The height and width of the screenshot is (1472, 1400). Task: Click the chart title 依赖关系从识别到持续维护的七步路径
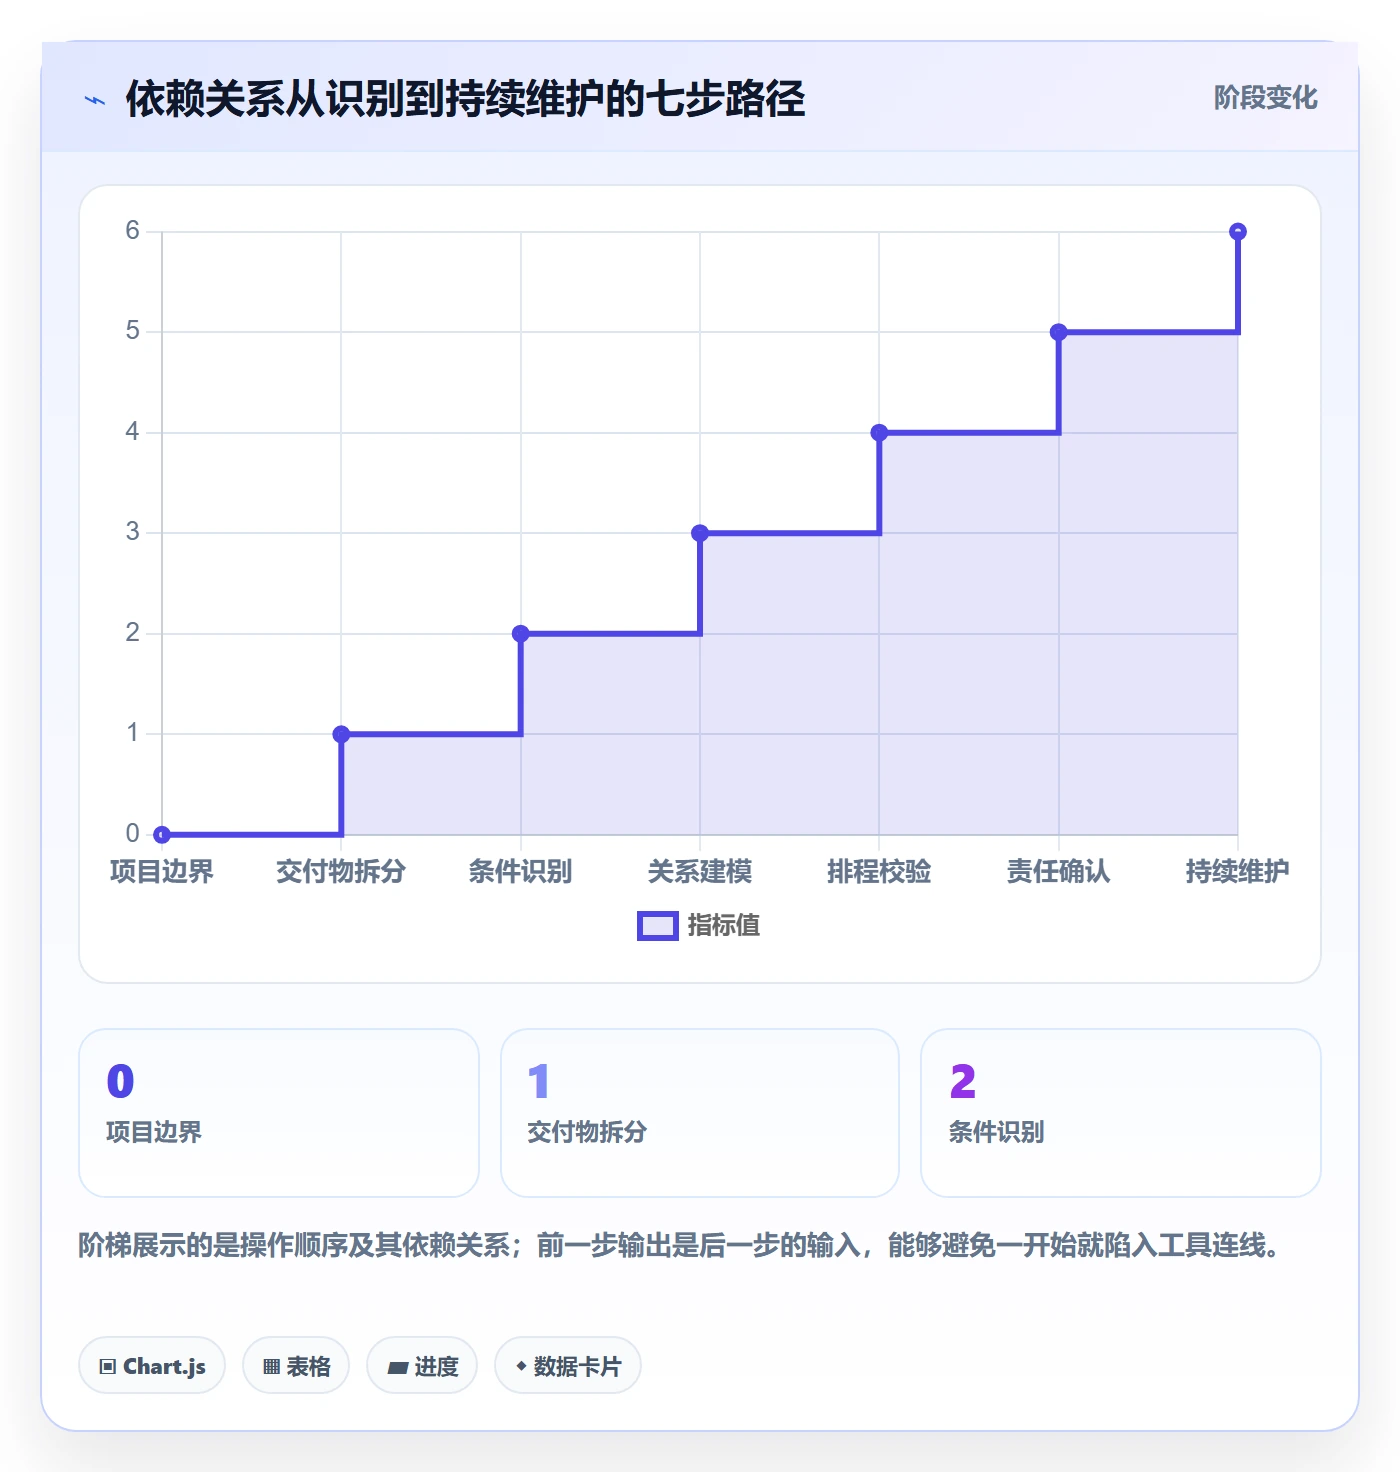(x=465, y=99)
